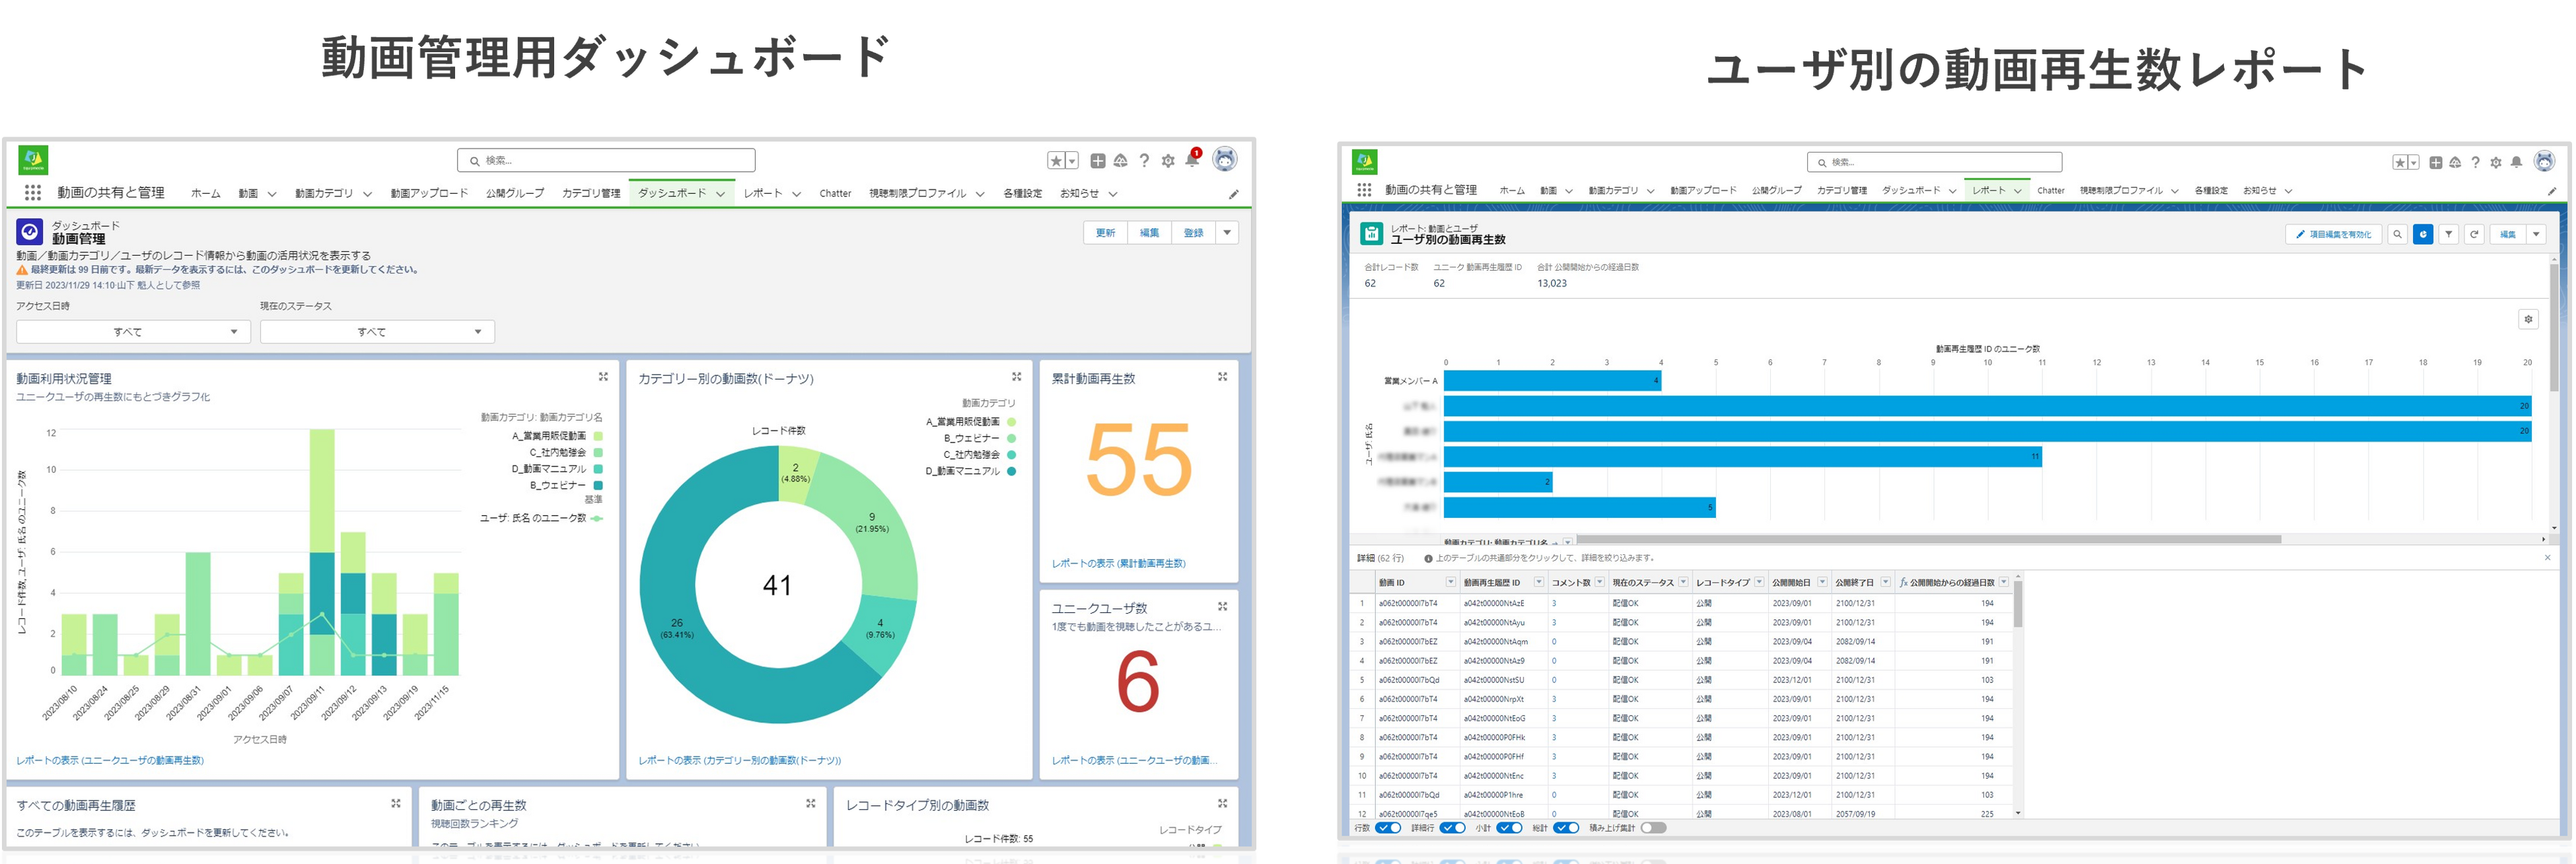
Task: Open the アクセス日時 filter dropdown
Action: pos(133,332)
